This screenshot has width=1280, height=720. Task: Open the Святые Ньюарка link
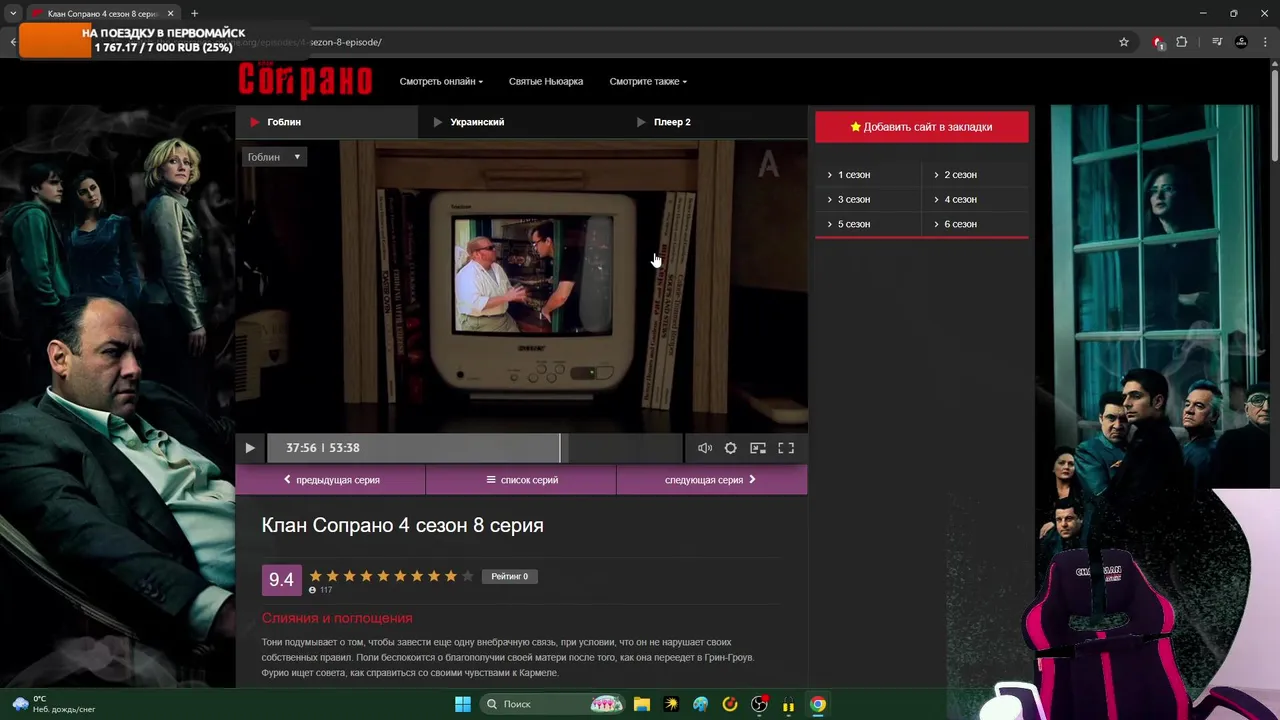(x=546, y=81)
